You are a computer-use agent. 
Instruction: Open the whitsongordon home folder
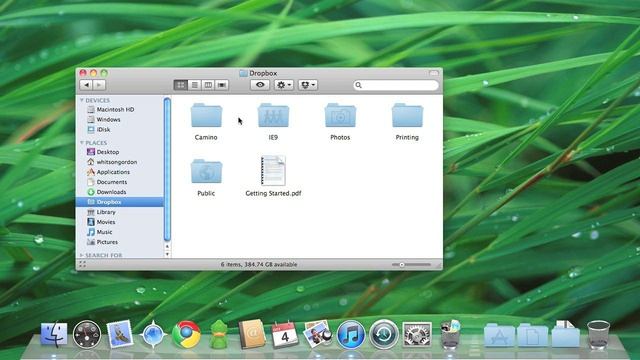coord(120,162)
